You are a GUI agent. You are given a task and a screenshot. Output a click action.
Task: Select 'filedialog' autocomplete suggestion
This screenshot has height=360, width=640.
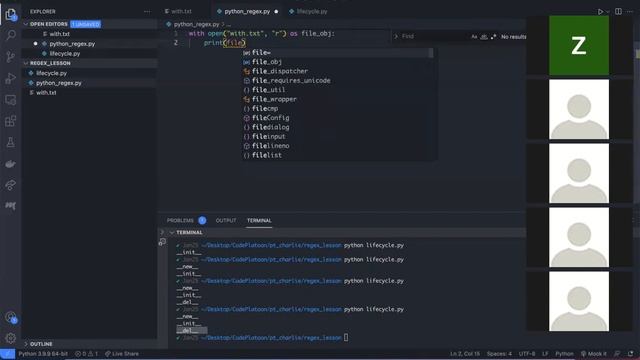point(338,127)
